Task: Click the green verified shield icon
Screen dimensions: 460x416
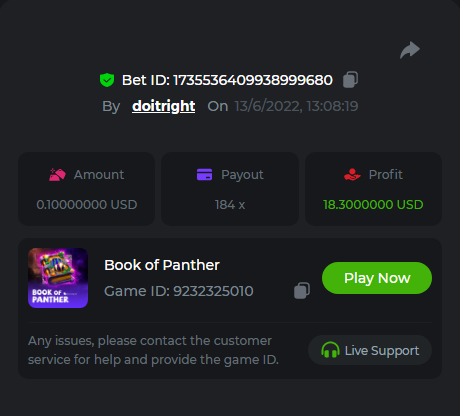Action: [107, 80]
